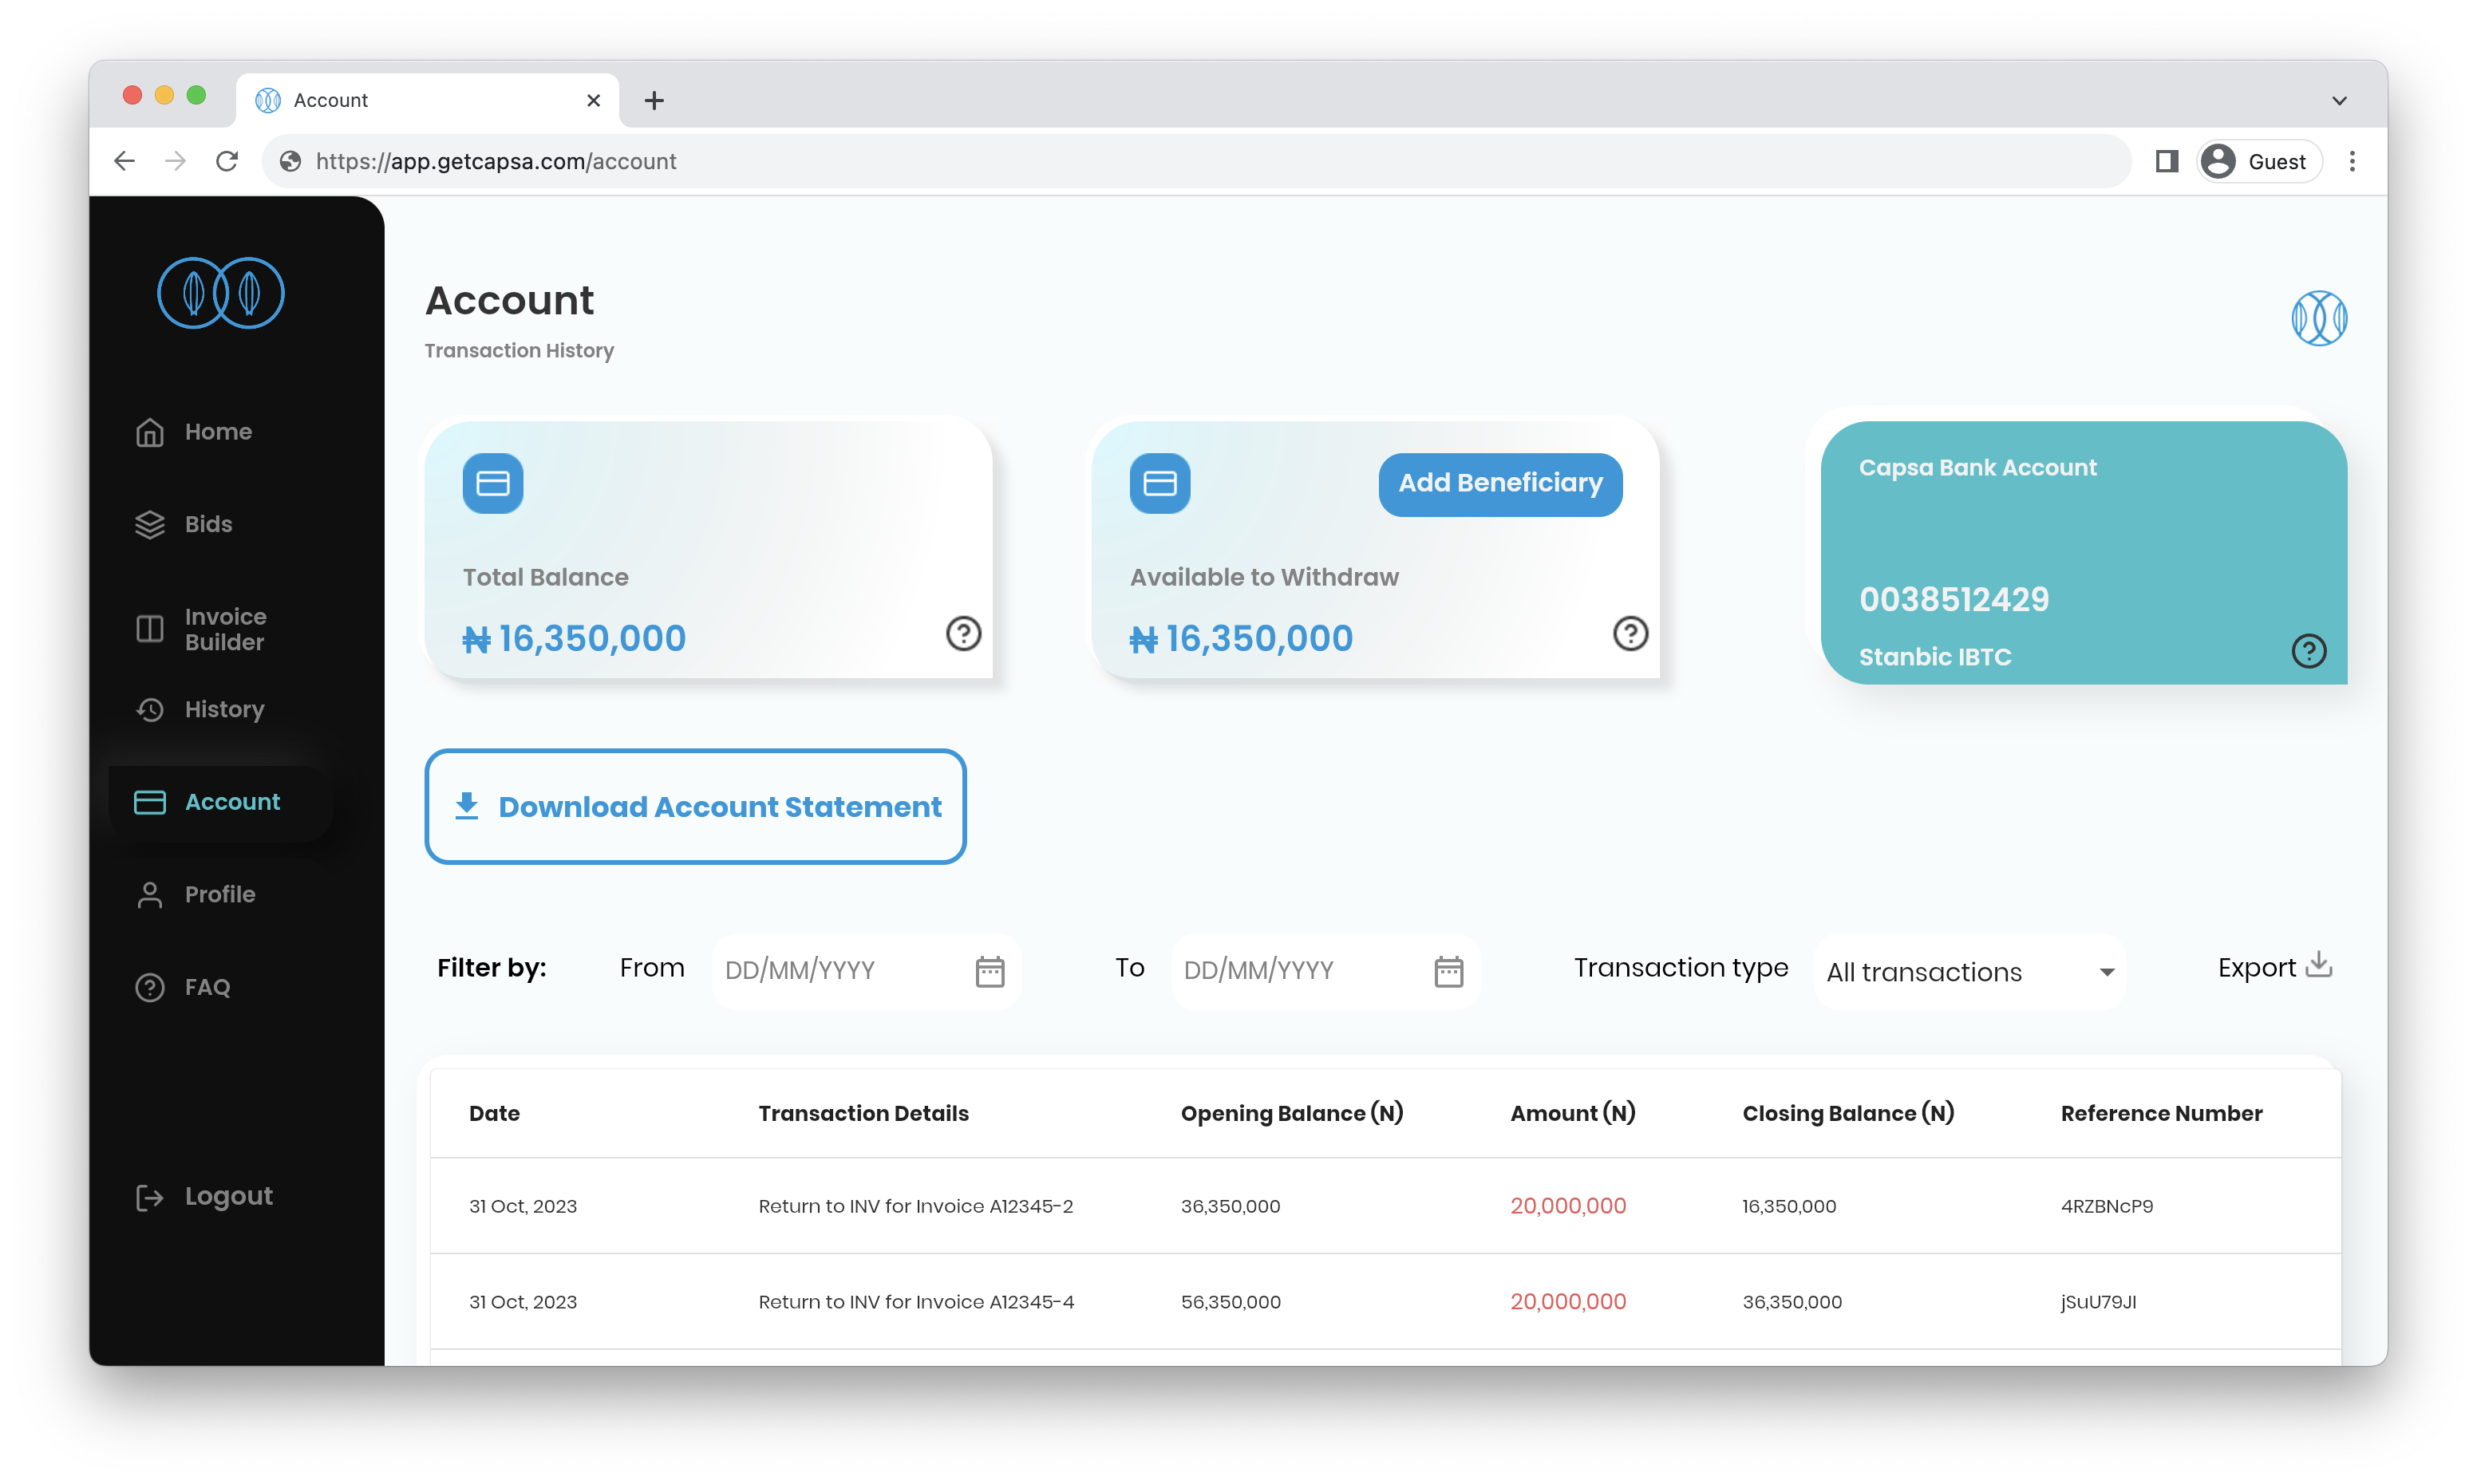Click Closing Balance (N) column header
2477x1484 pixels.
pyautogui.click(x=1847, y=1113)
